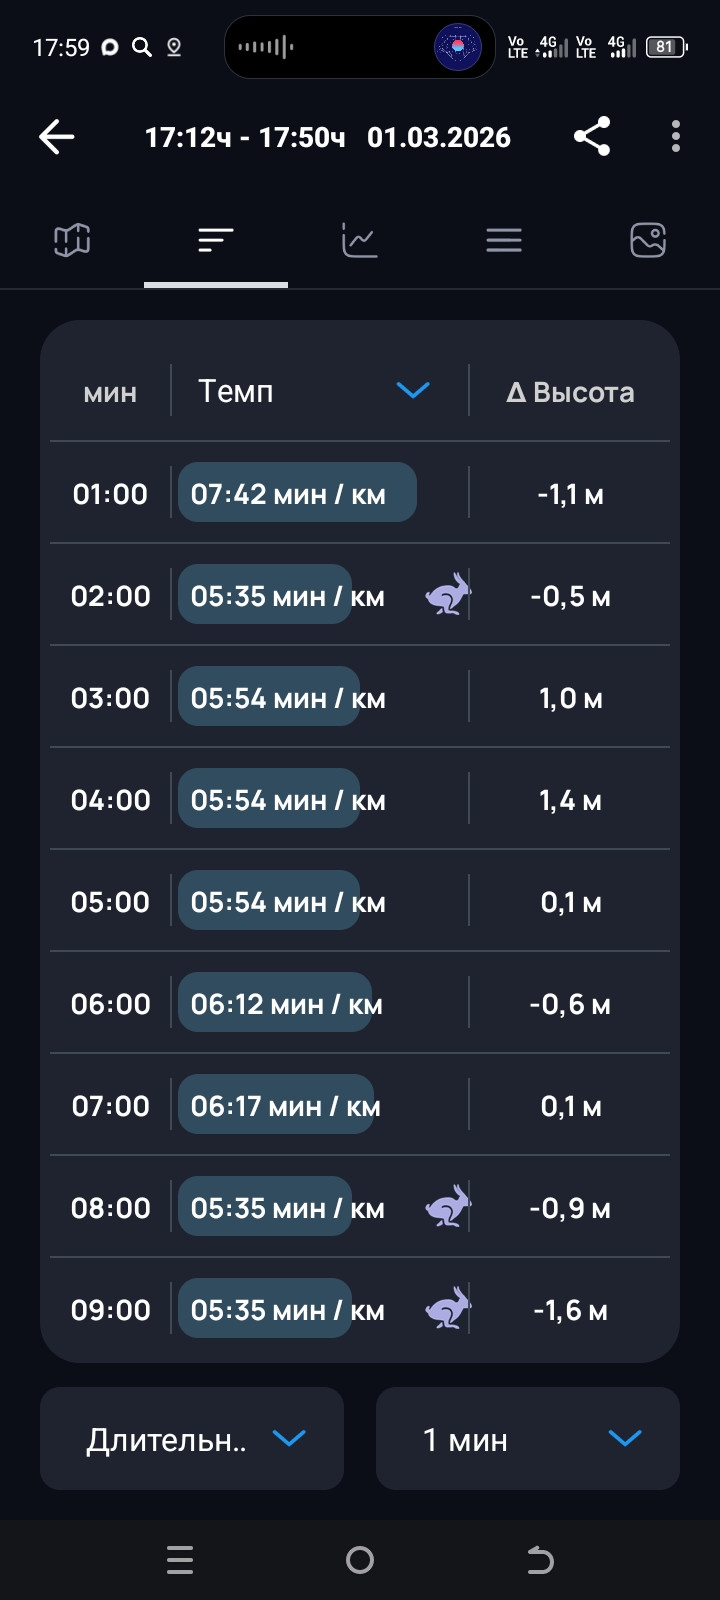Tap the date title 01.03.2026
Screen dimensions: 720x1600
[x=439, y=137]
